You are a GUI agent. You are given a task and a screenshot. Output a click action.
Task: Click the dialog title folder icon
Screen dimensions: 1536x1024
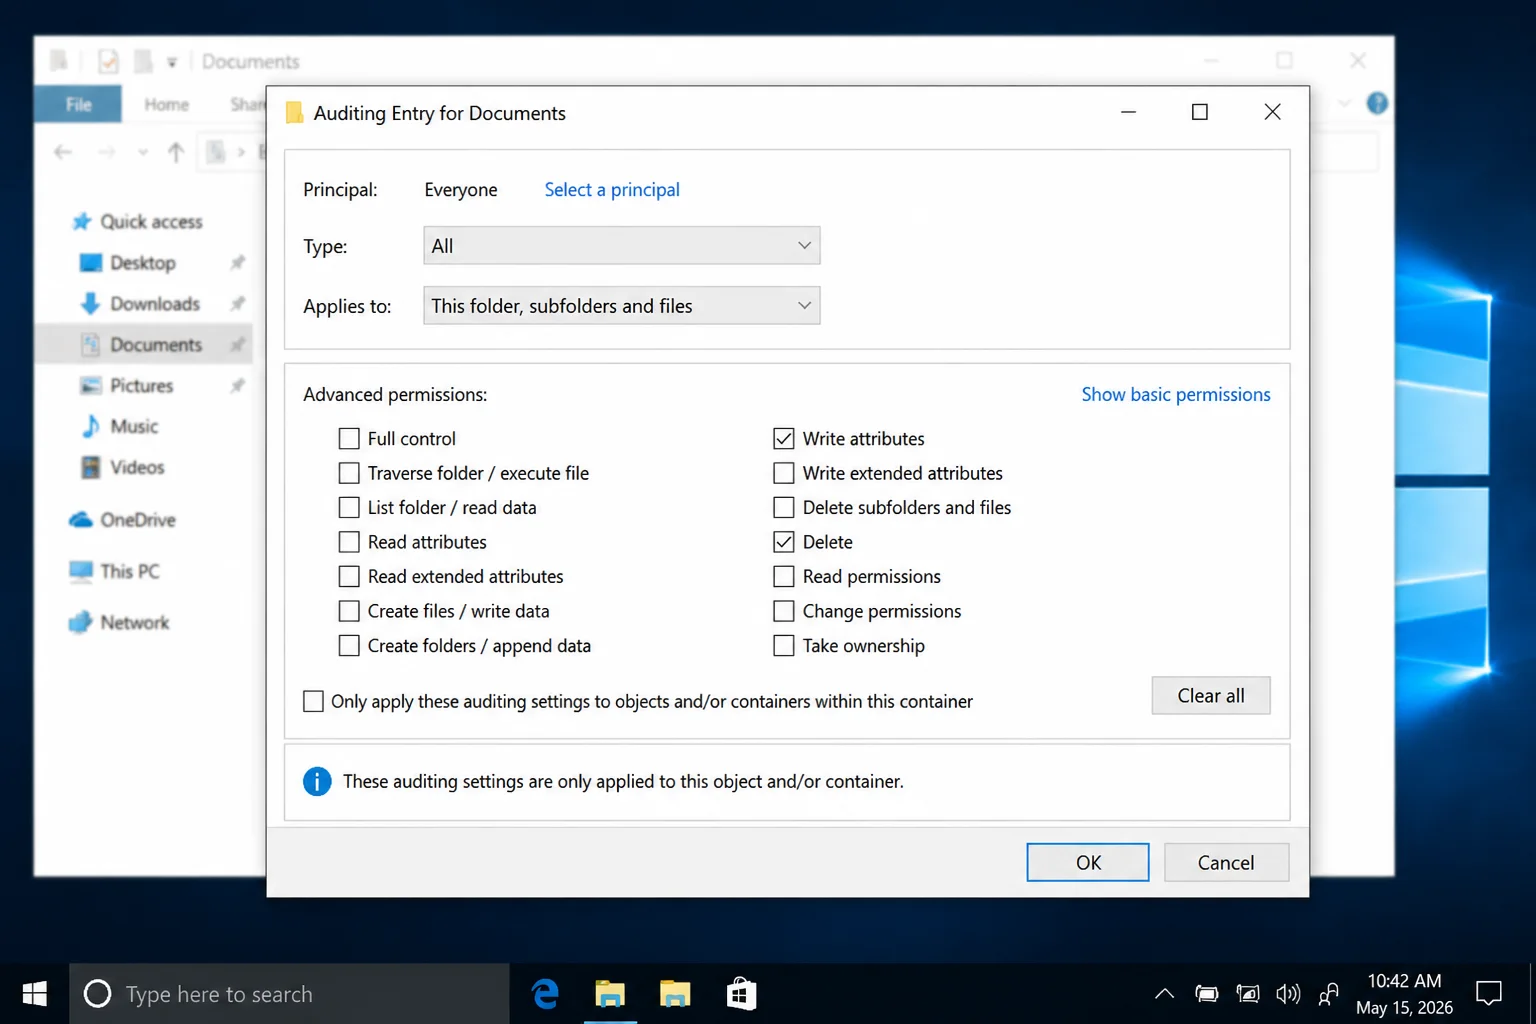[x=294, y=113]
